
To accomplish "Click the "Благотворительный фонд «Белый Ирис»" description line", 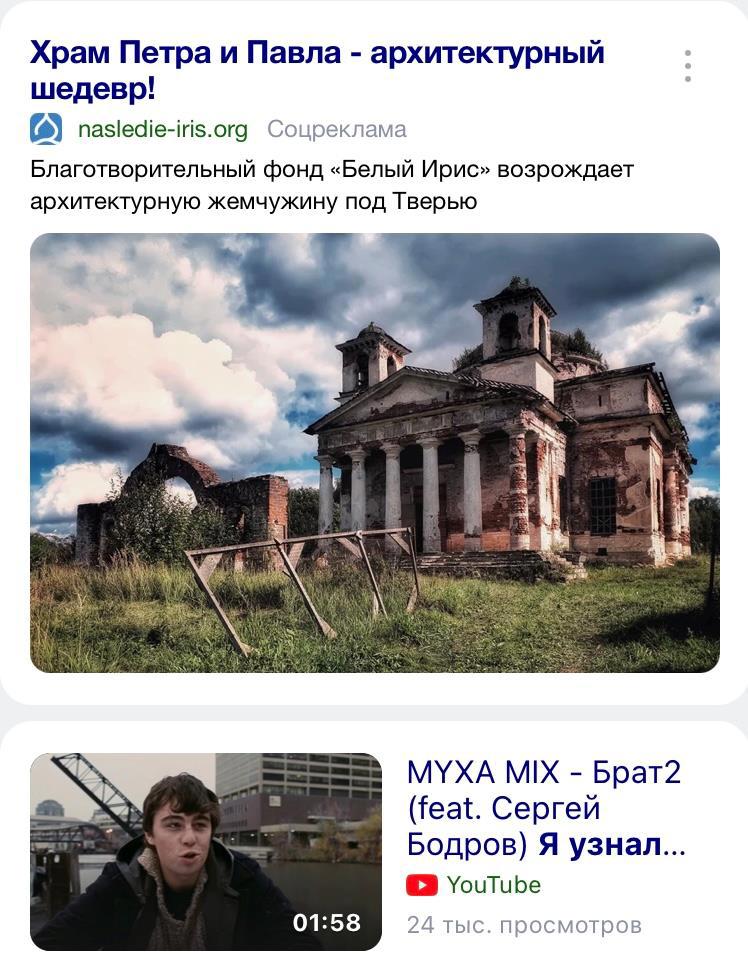I will tap(261, 169).
